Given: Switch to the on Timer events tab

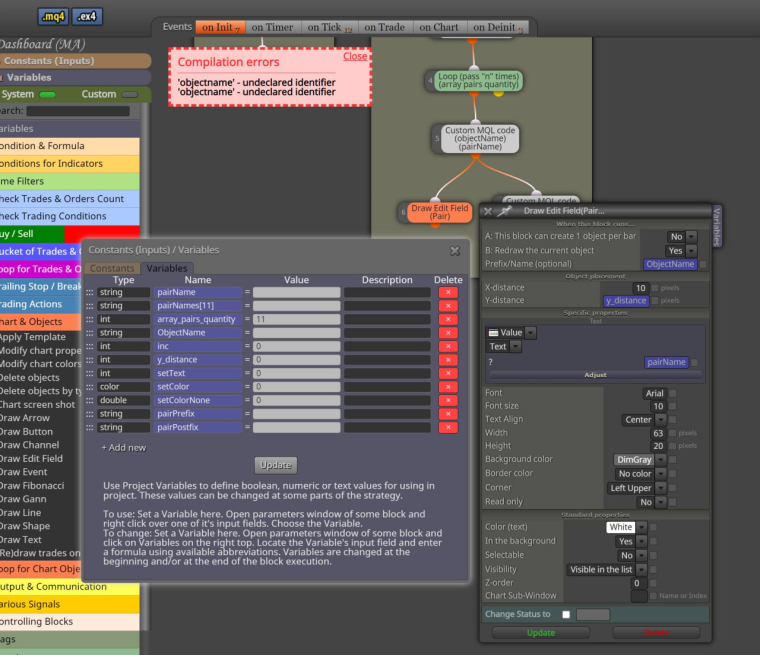Looking at the screenshot, I should [272, 28].
